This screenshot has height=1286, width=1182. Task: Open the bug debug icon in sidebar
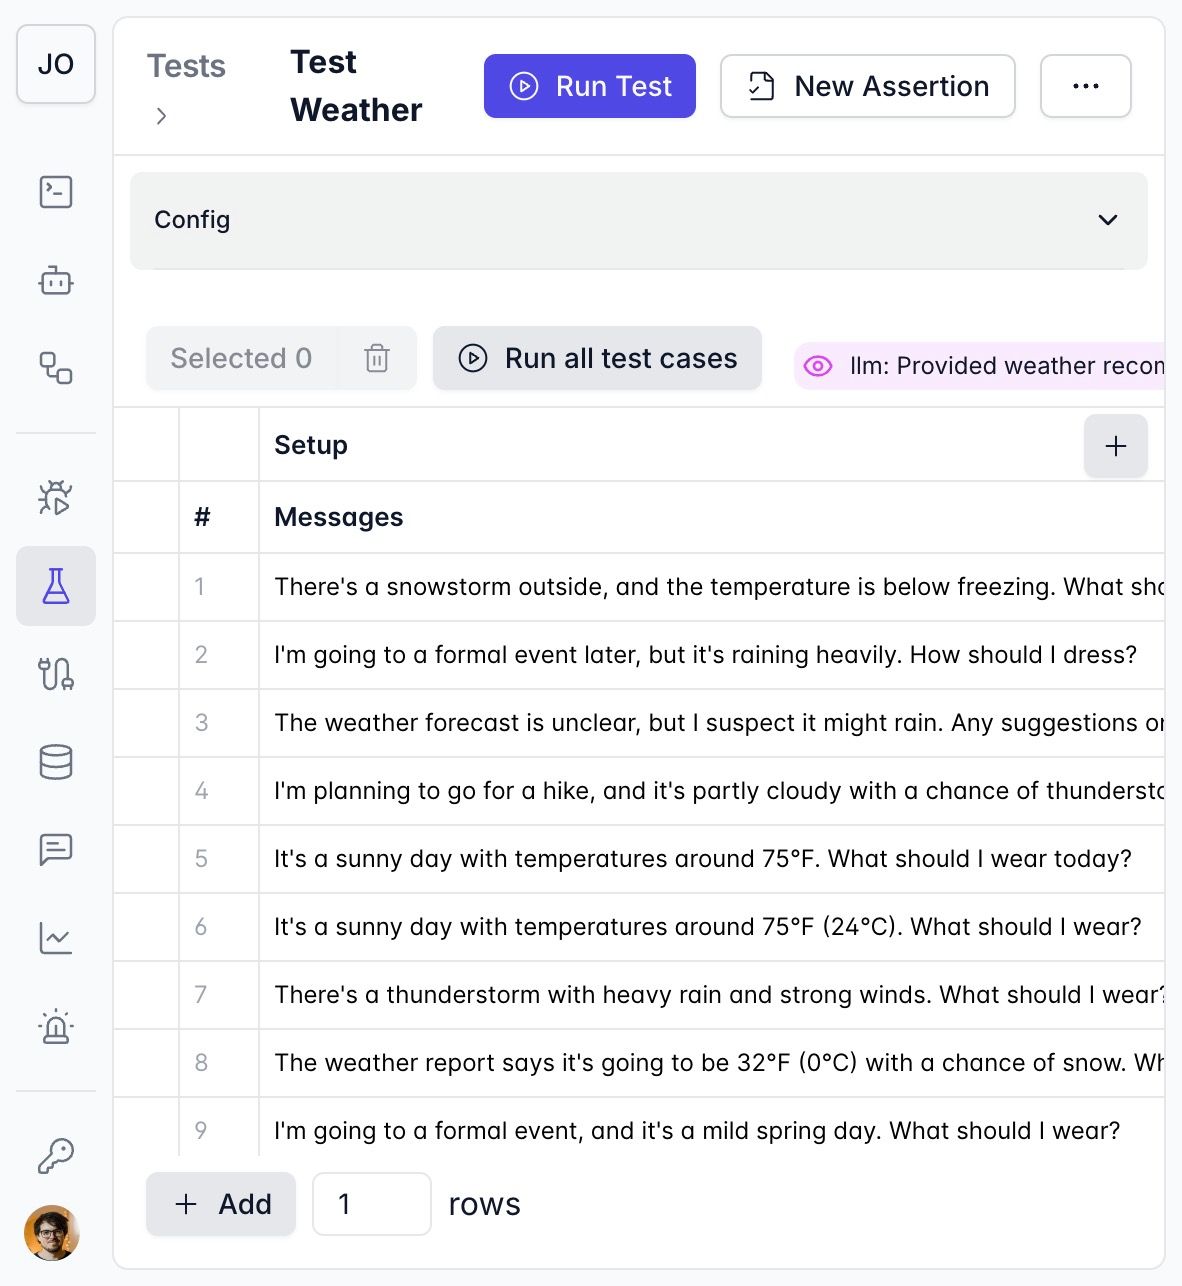point(56,497)
